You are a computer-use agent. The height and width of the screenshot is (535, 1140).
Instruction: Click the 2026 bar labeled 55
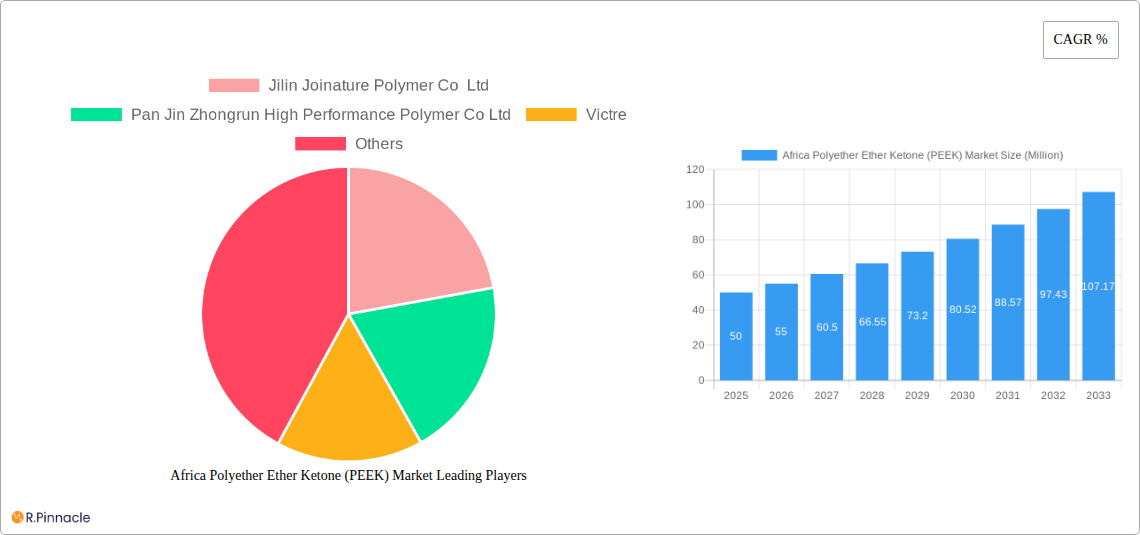(x=781, y=332)
